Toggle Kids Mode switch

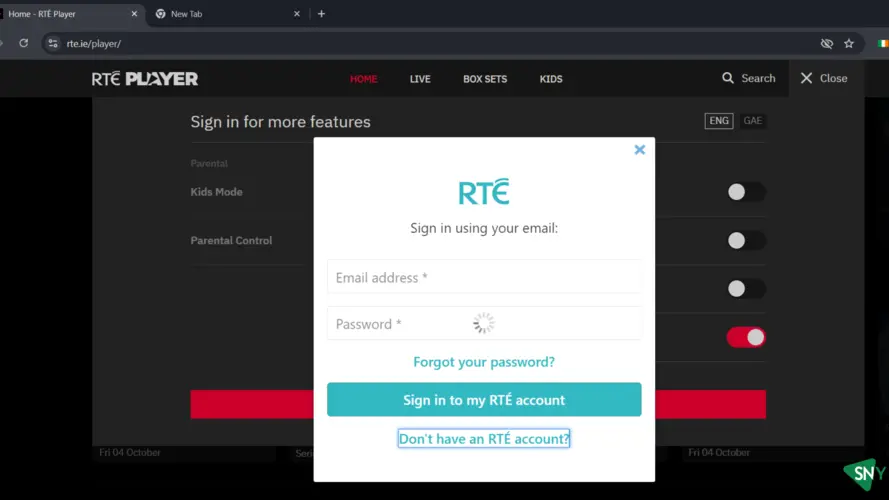(746, 192)
